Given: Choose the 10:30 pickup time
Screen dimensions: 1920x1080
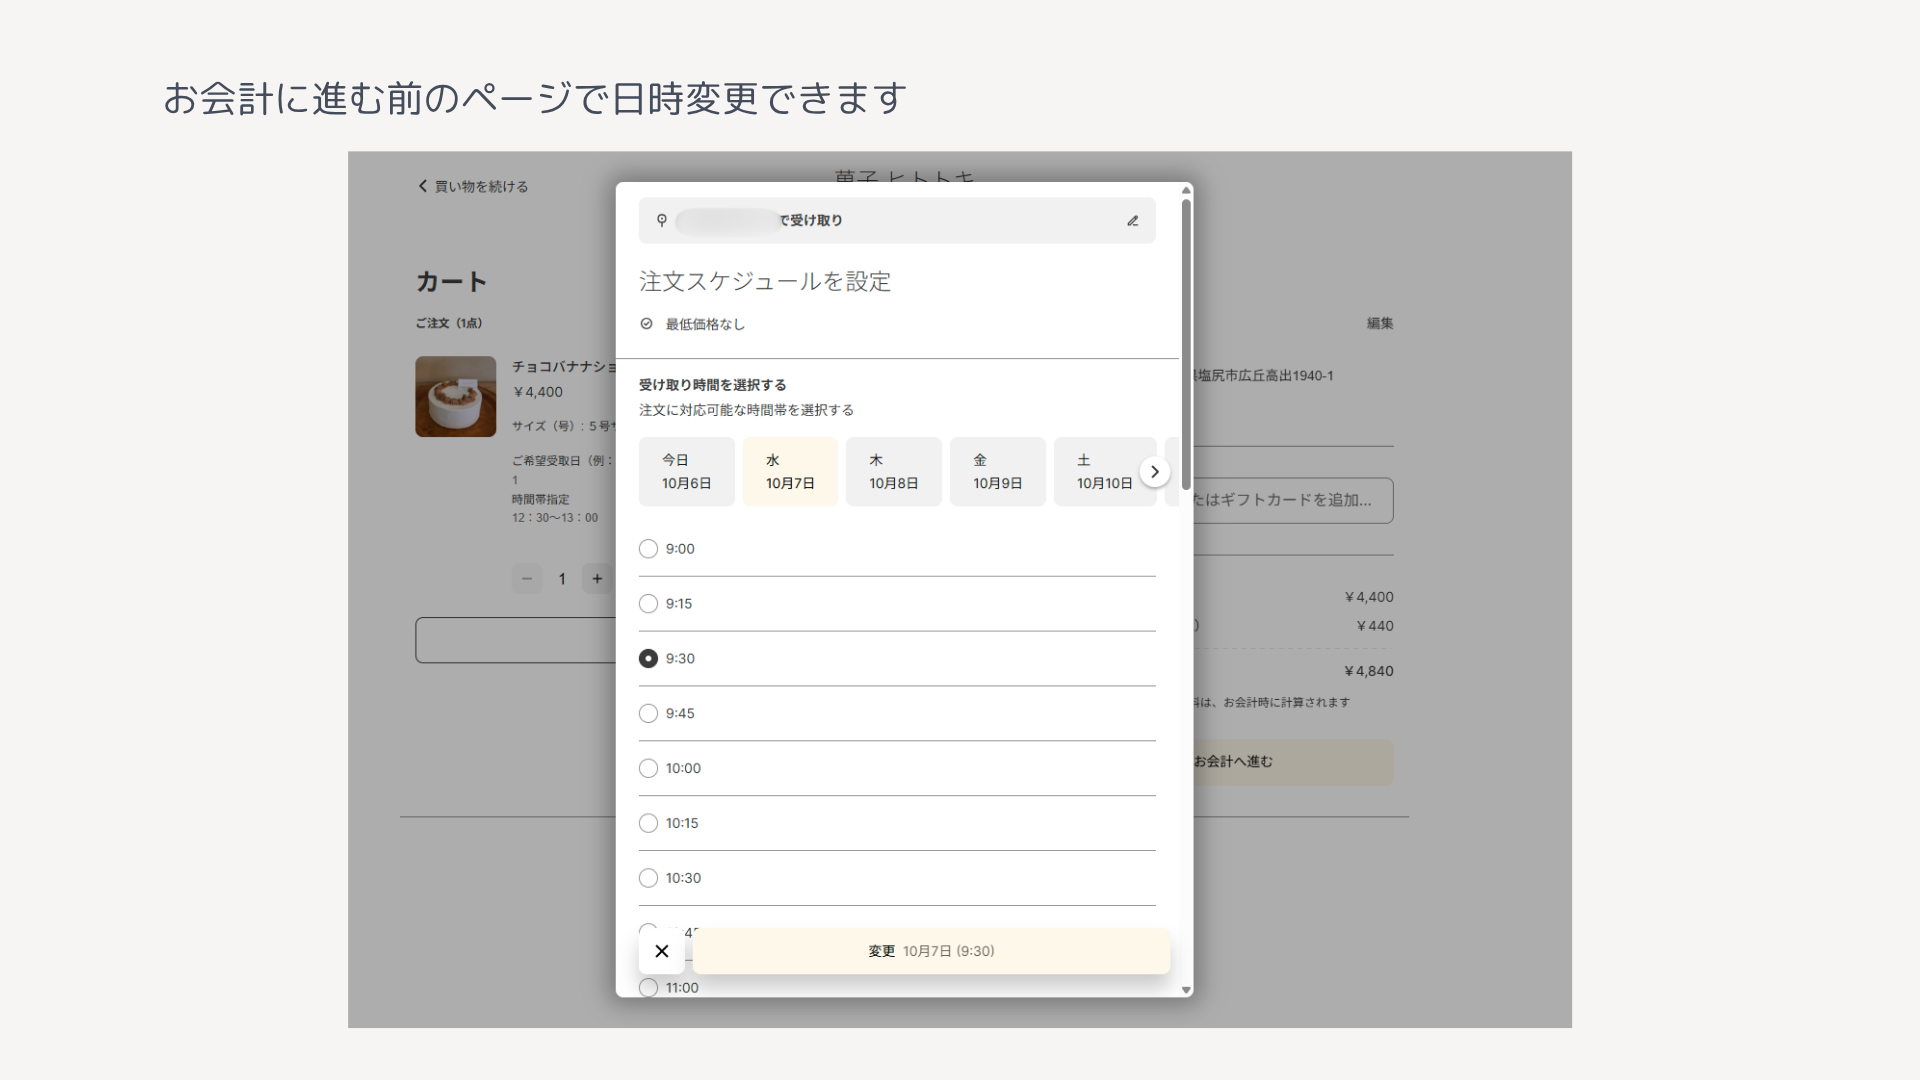Looking at the screenshot, I should [648, 878].
